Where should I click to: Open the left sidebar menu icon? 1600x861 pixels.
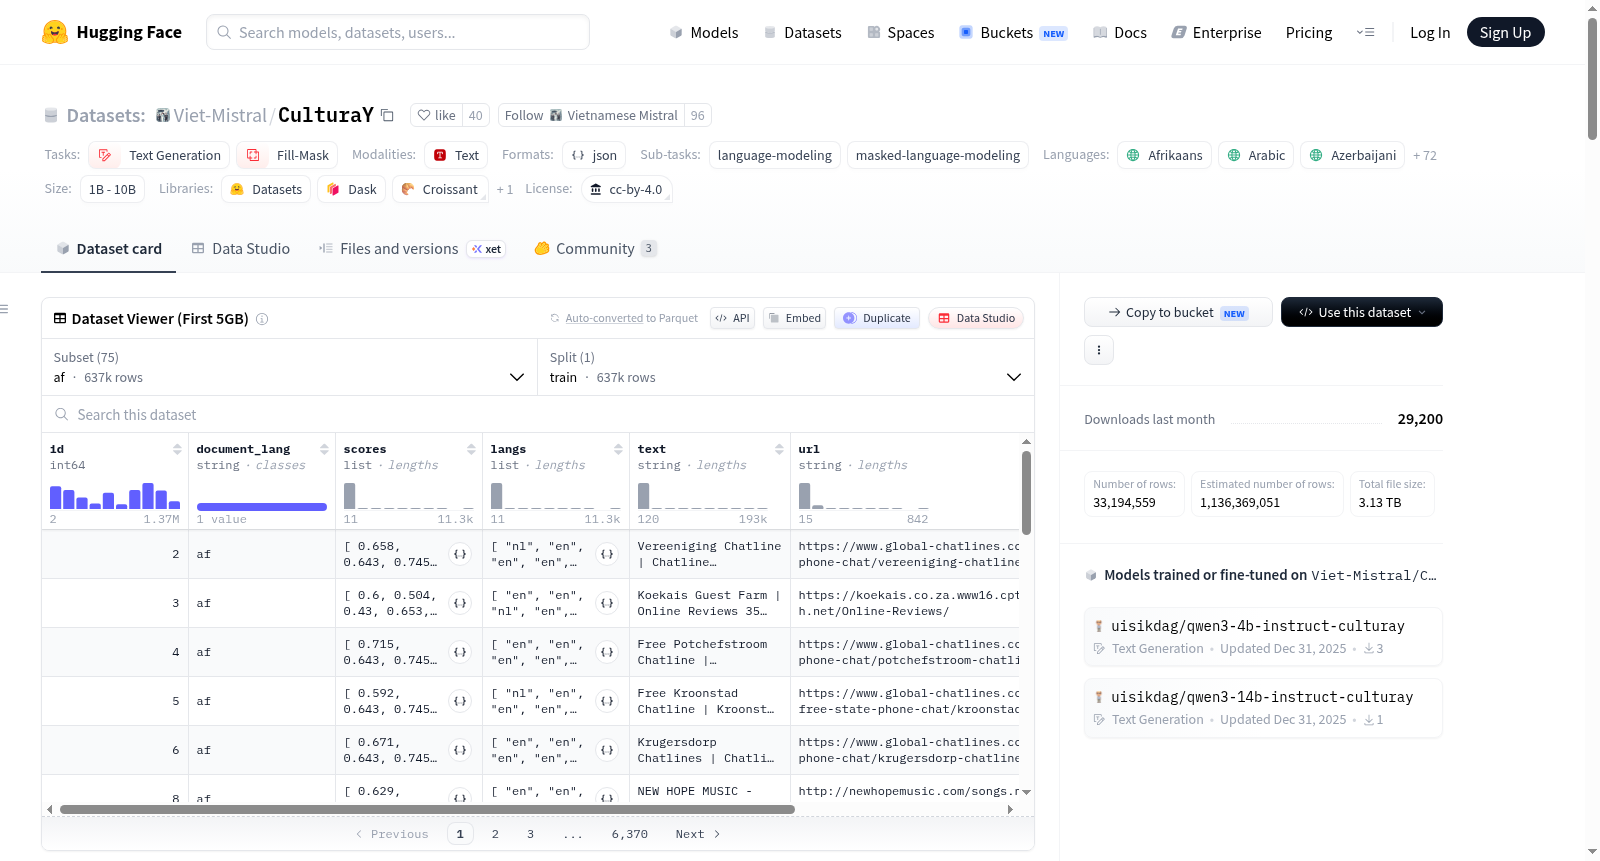tap(5, 309)
